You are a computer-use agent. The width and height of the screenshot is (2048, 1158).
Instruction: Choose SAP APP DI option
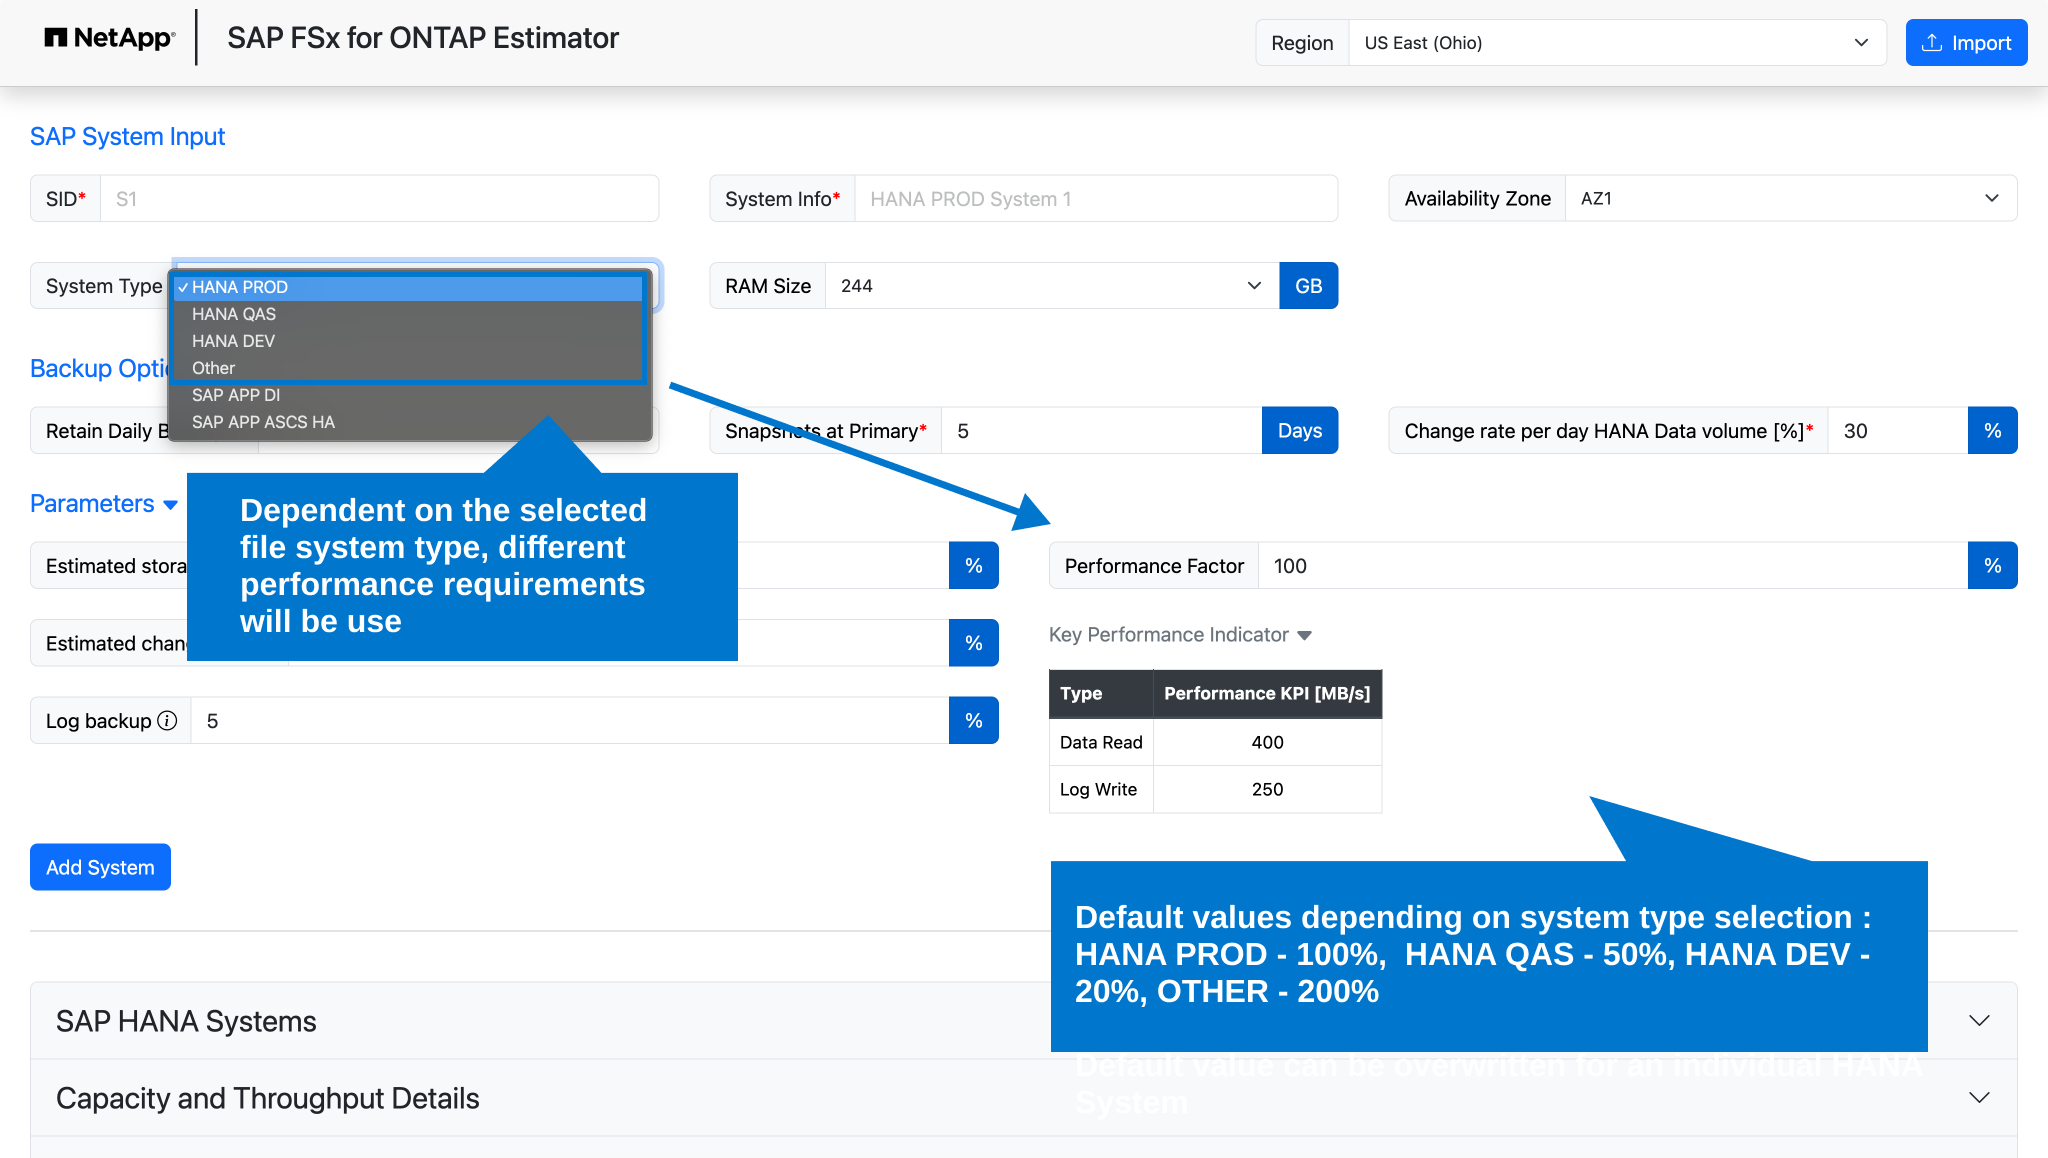coord(410,395)
